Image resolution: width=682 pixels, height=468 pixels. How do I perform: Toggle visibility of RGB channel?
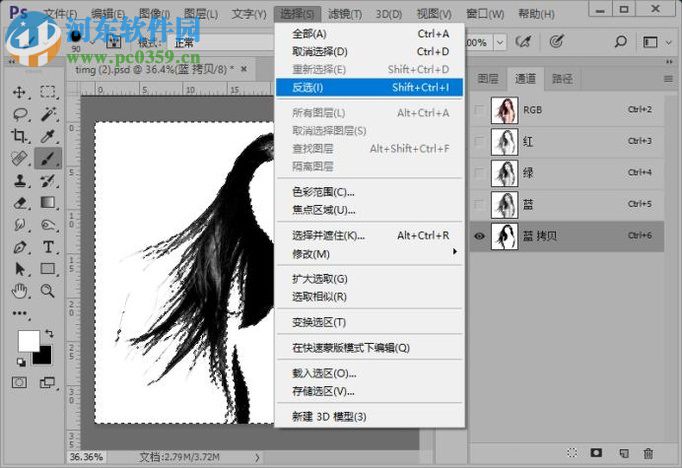click(479, 110)
